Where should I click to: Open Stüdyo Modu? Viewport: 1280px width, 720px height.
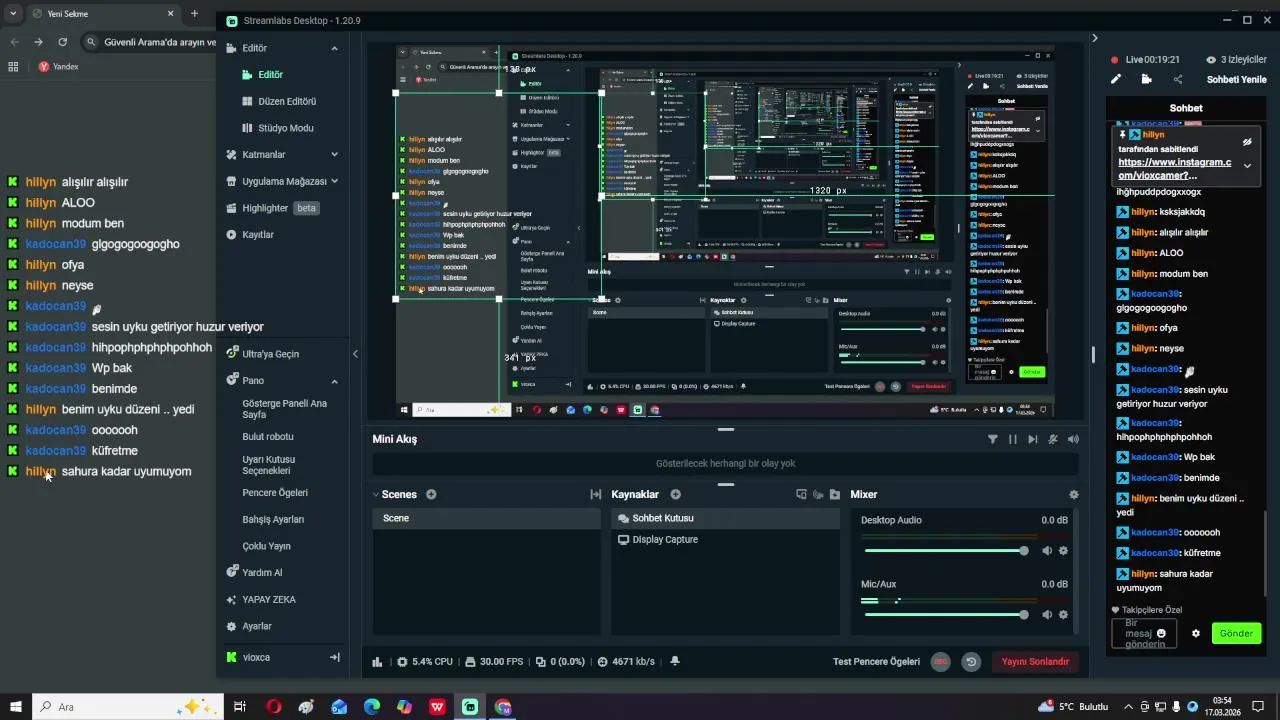point(285,128)
